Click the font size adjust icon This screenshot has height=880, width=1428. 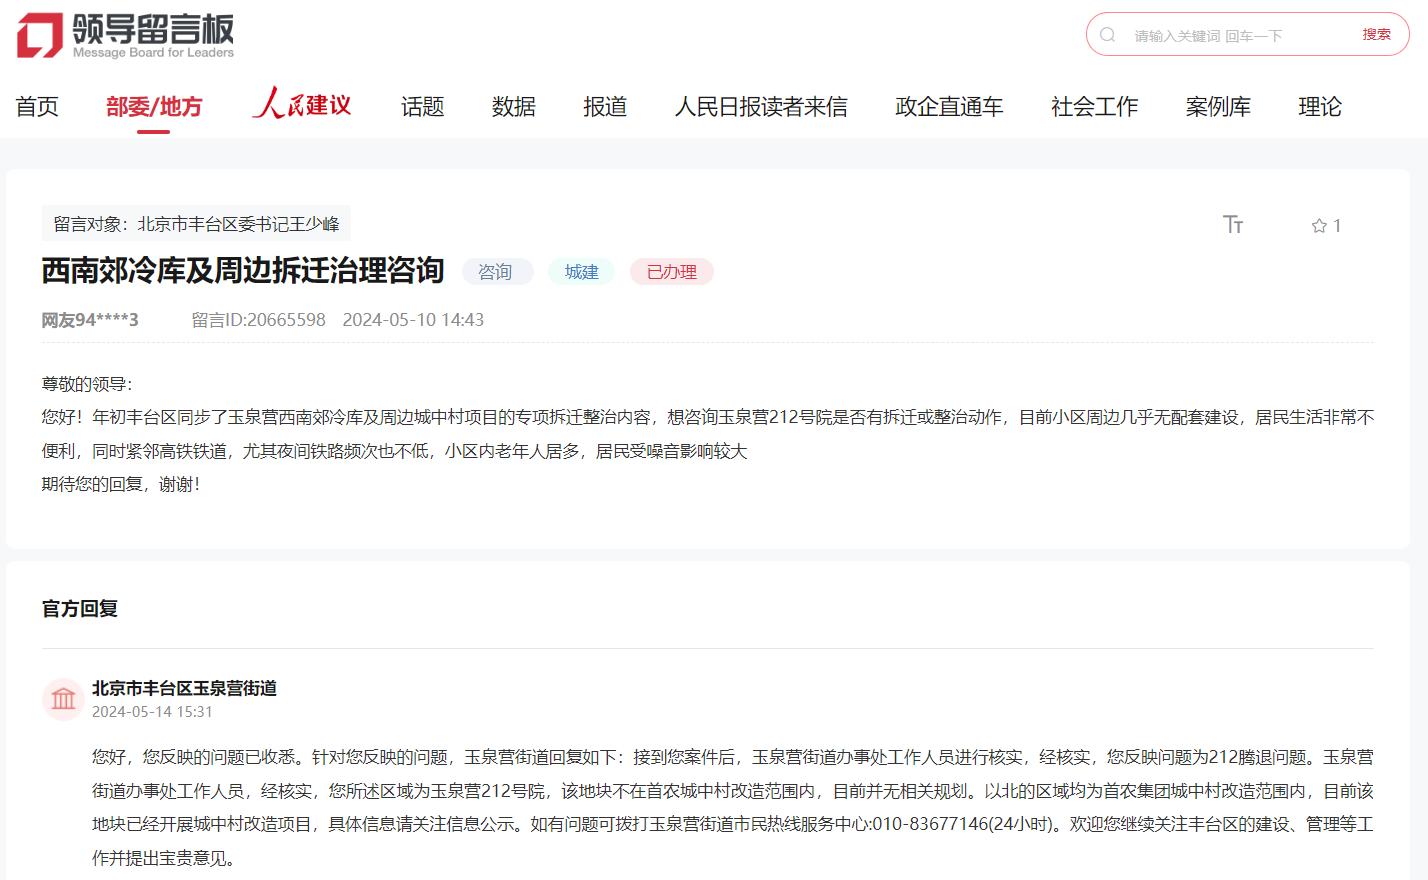(x=1233, y=225)
